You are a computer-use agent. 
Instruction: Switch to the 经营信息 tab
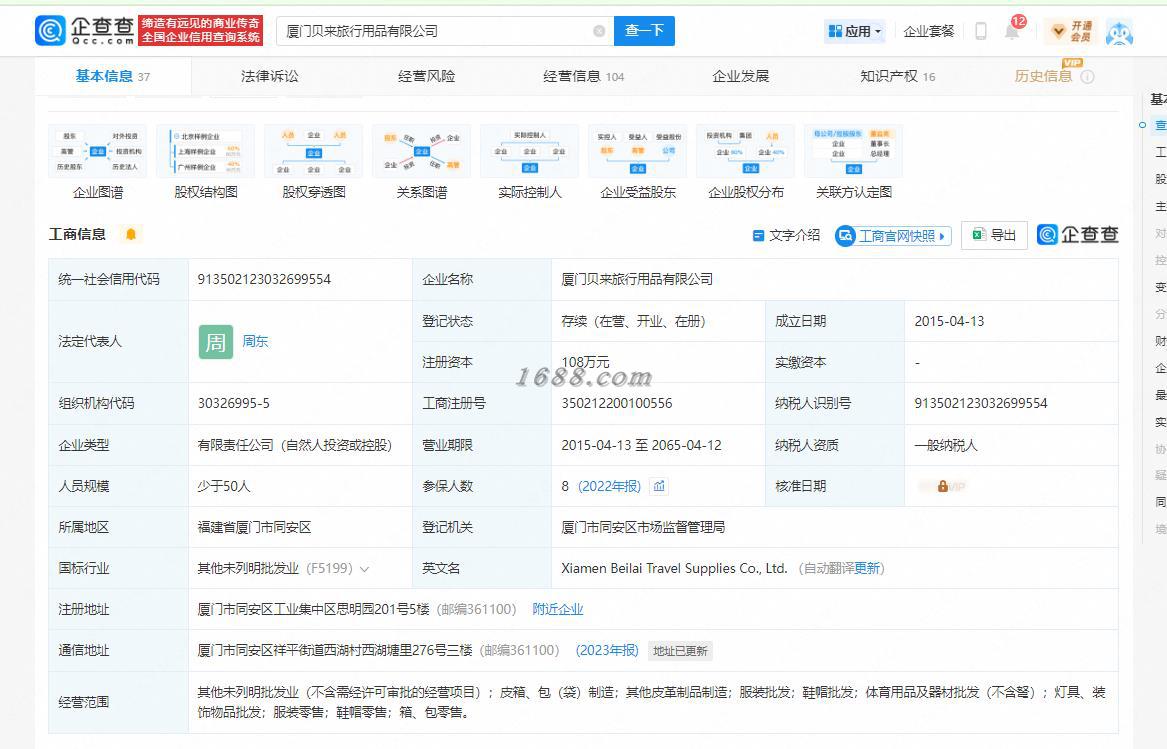(x=583, y=76)
